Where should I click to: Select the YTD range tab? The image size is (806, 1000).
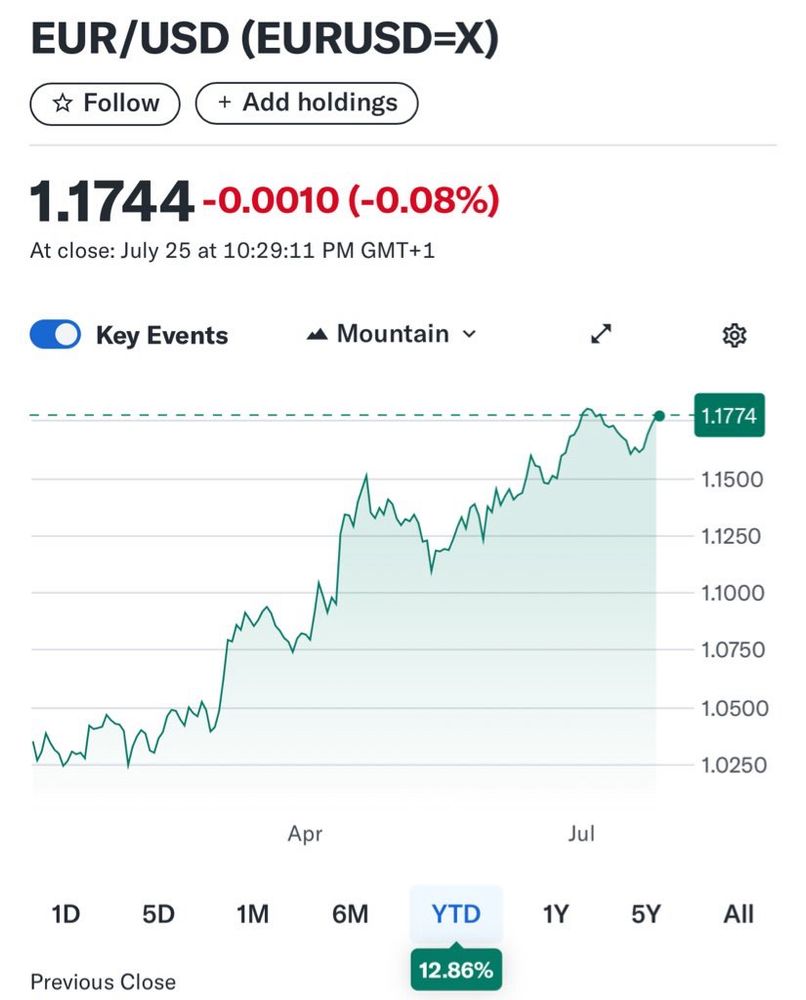click(456, 914)
